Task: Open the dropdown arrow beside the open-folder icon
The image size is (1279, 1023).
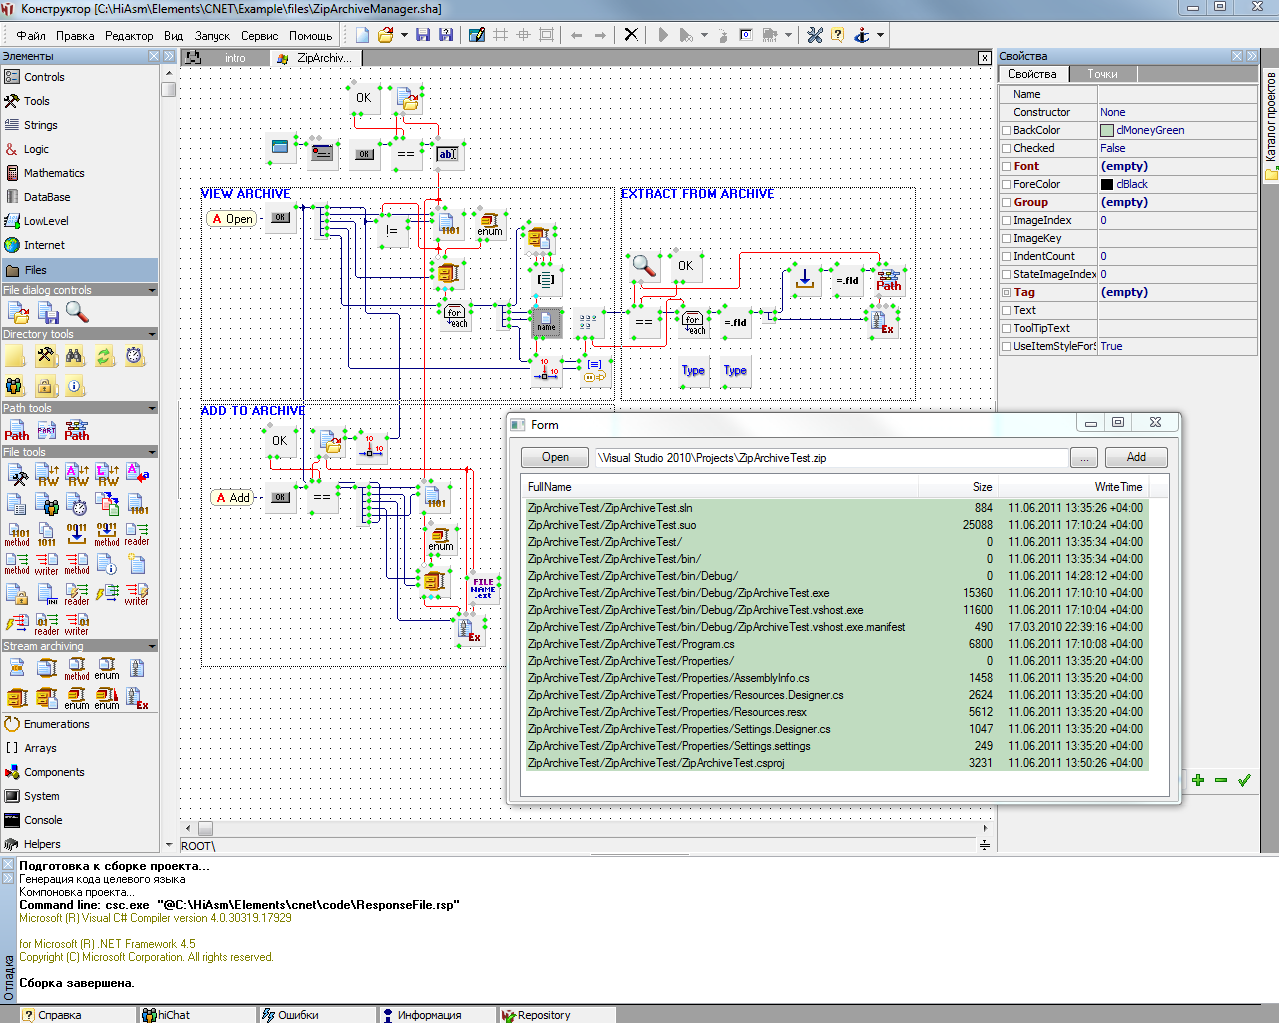Action: (404, 35)
